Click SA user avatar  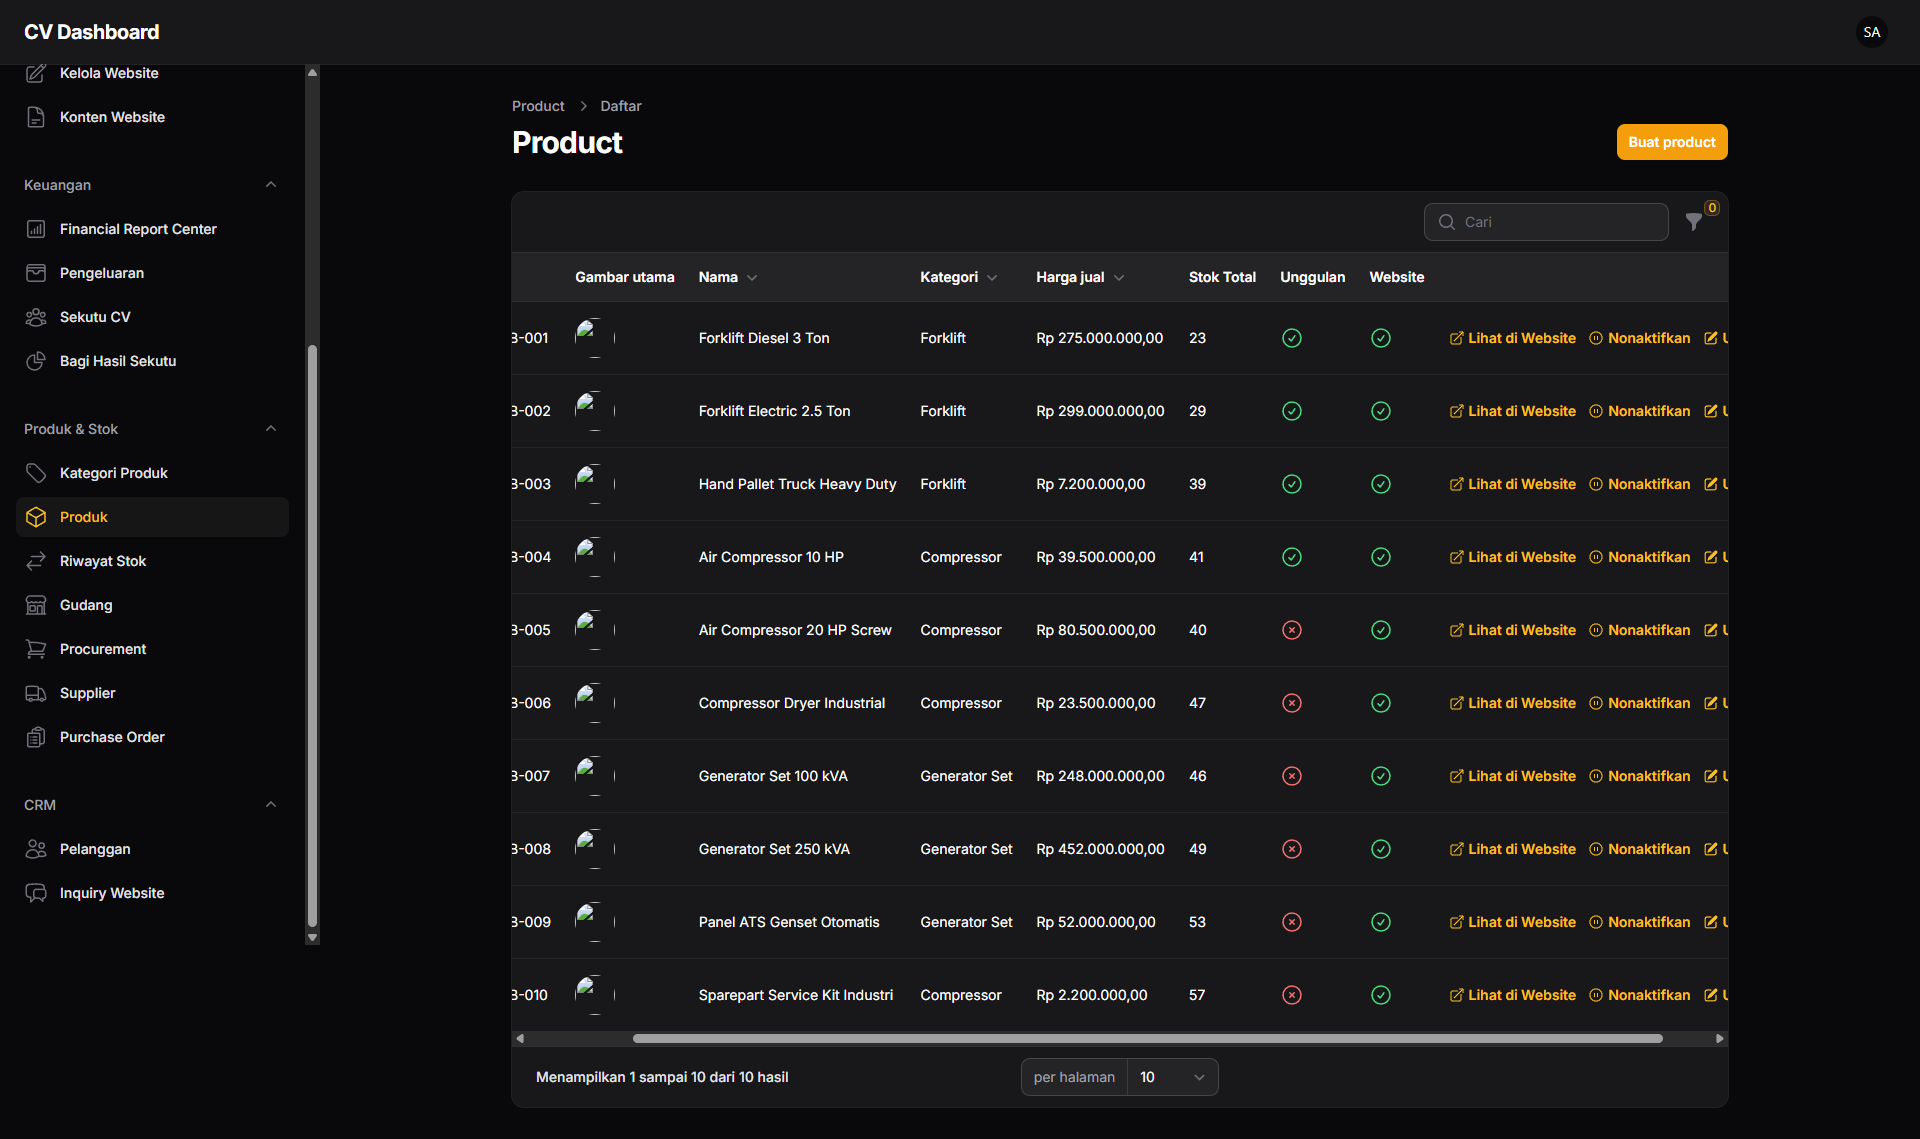[1871, 32]
